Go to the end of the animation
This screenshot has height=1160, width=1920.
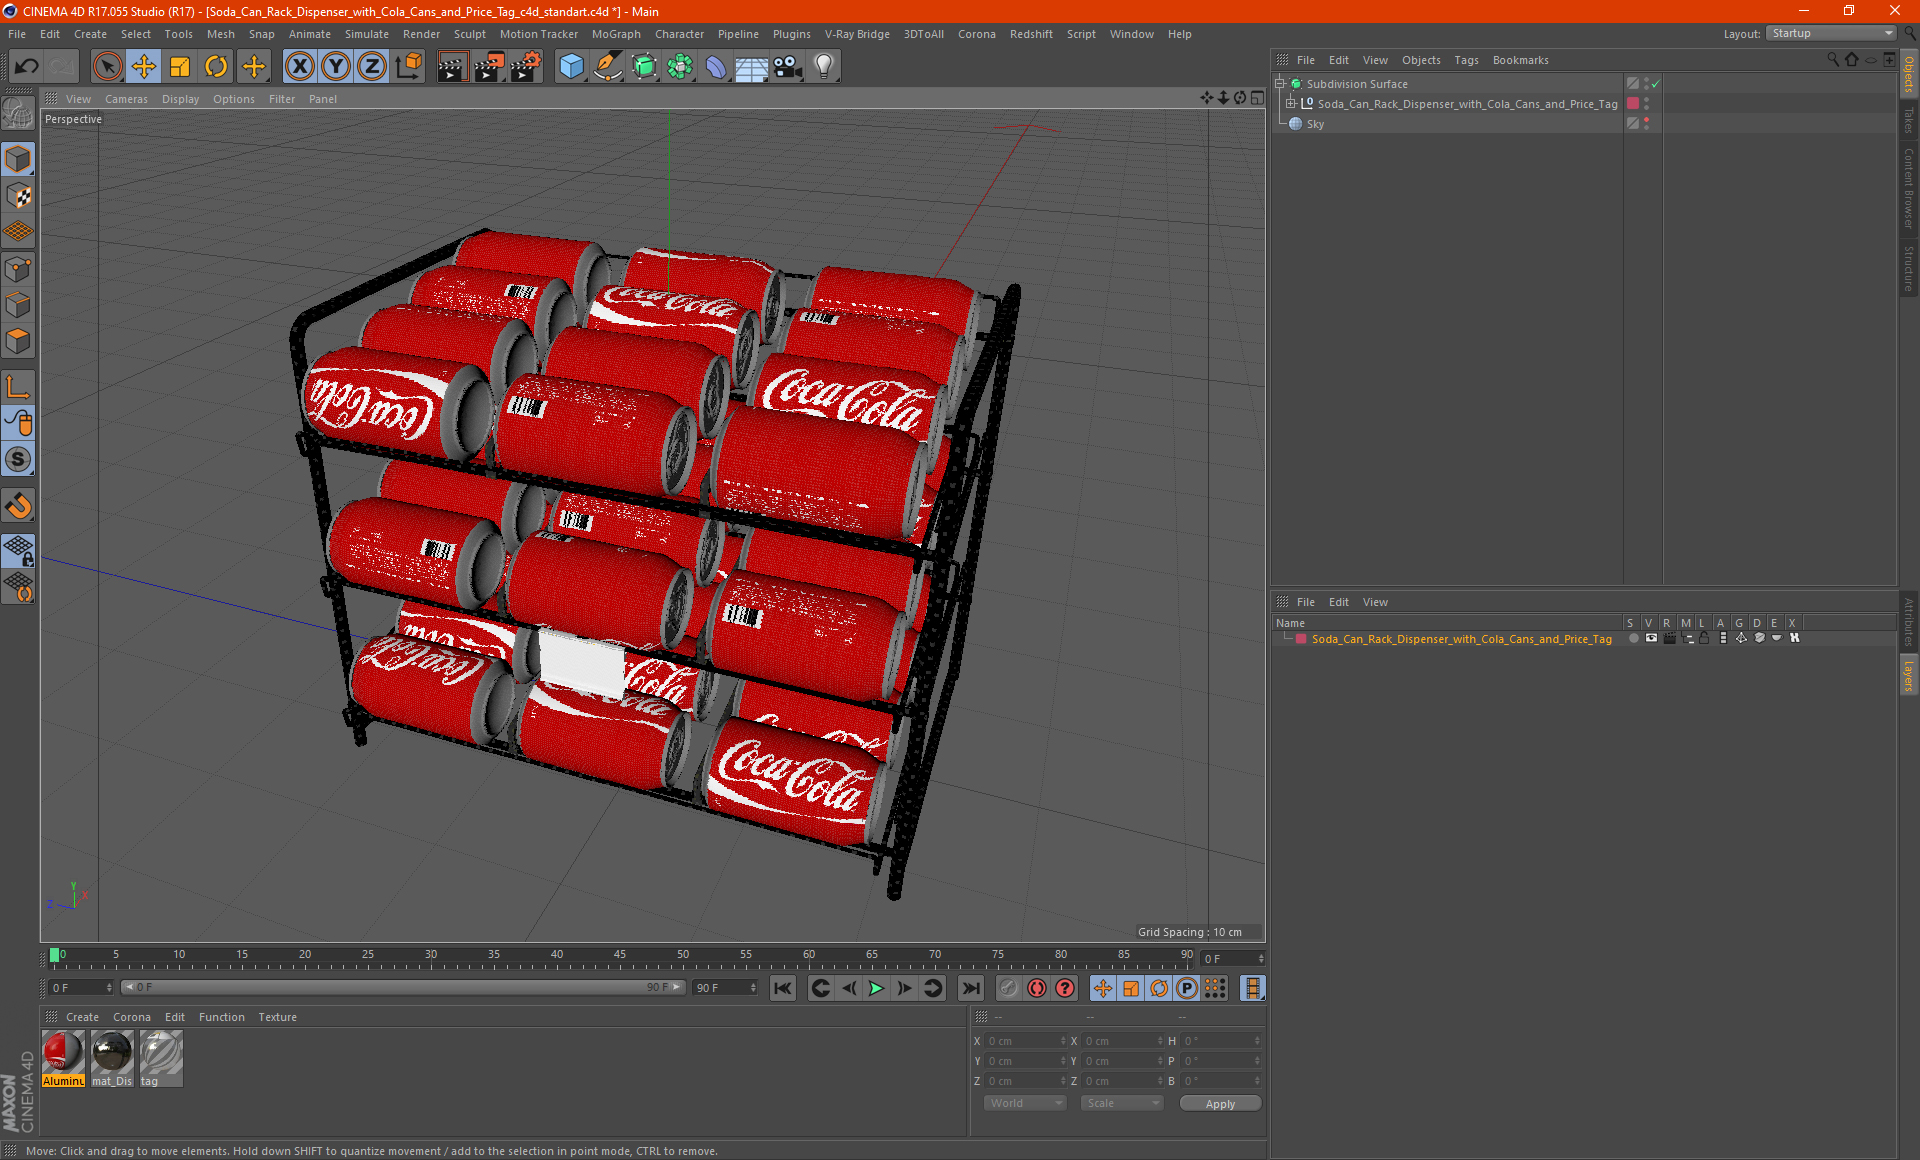pyautogui.click(x=970, y=988)
